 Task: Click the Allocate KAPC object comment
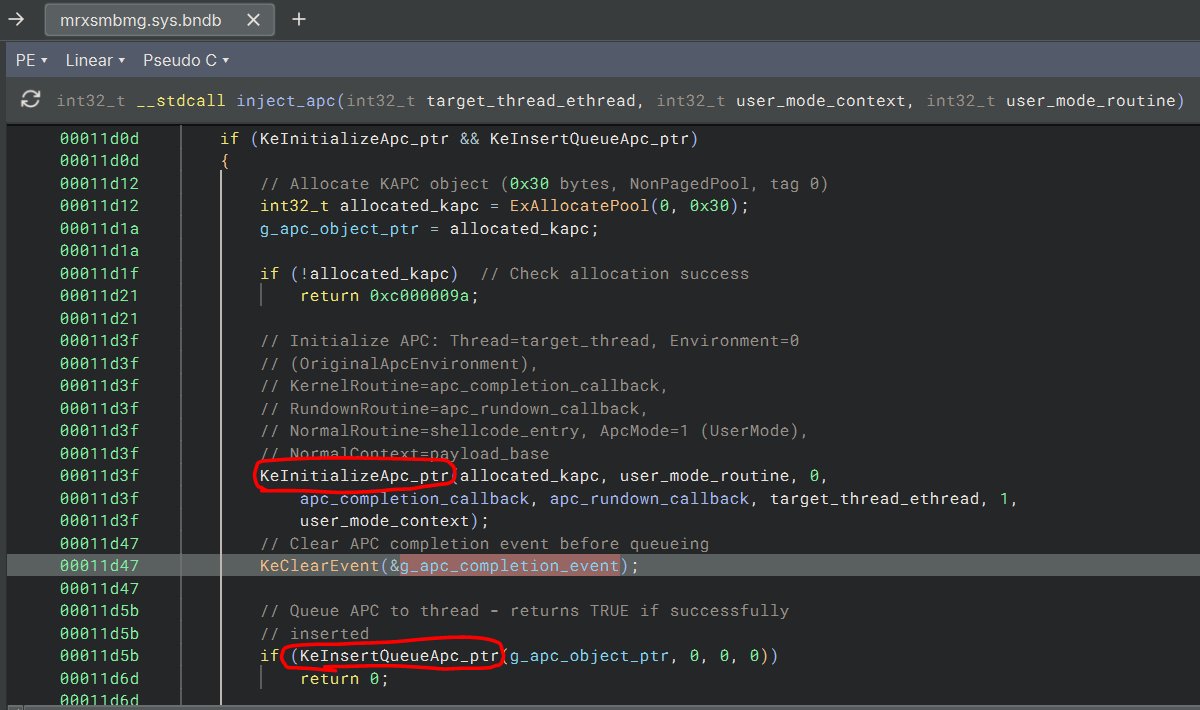coord(544,183)
